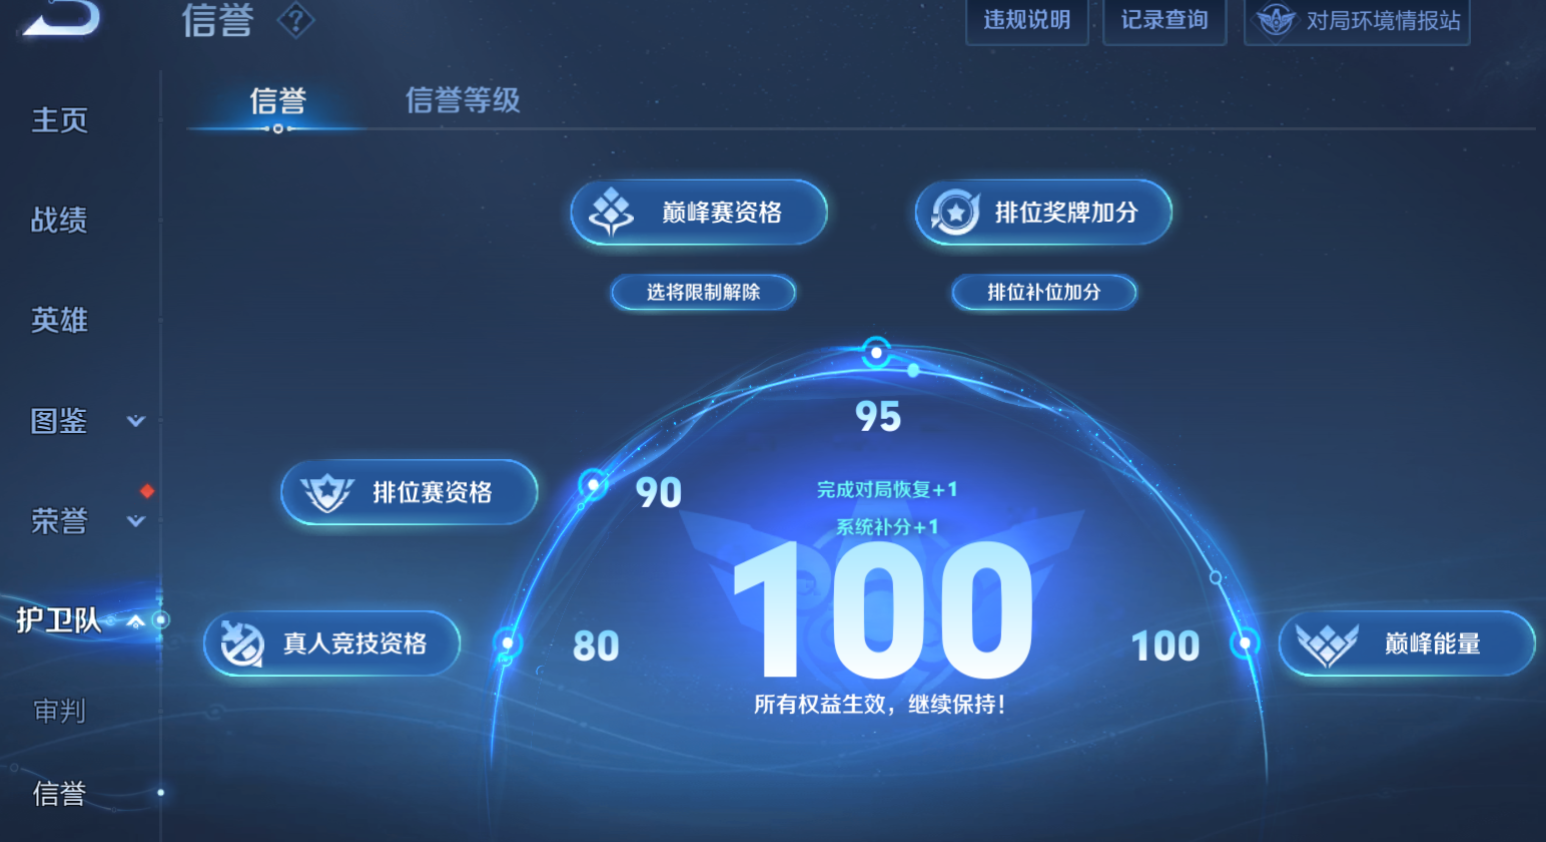Open 对局环境情报站
Screen dimensions: 1546x842
[1357, 20]
